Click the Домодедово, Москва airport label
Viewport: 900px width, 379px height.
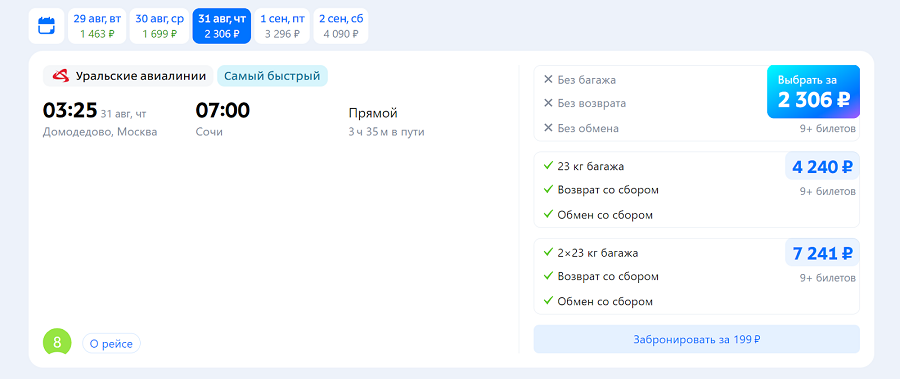point(100,132)
